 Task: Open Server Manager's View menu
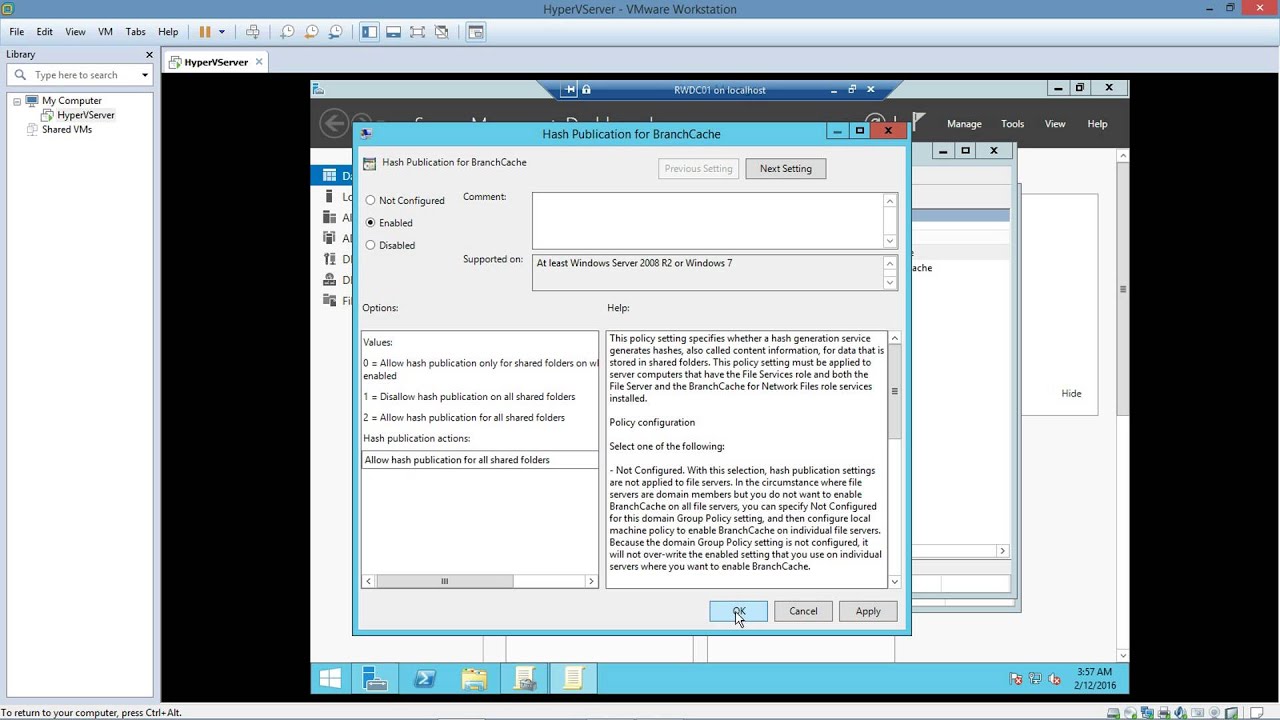point(1055,124)
